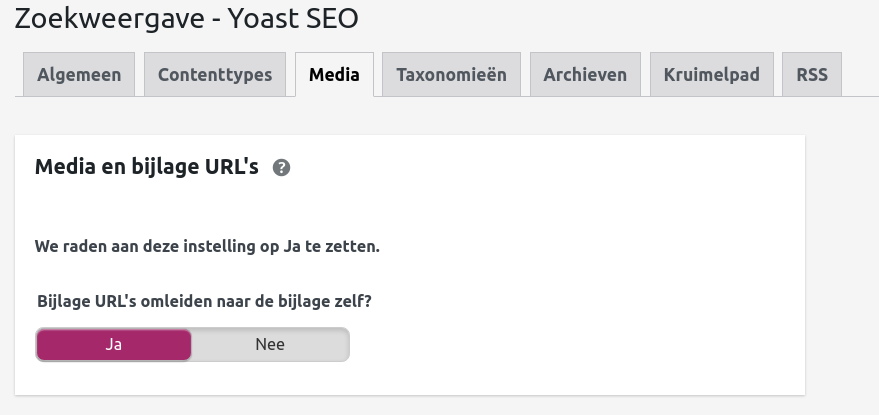Click the empty tab bar area after RSS
Viewport: 879px width, 415px height.
click(860, 75)
